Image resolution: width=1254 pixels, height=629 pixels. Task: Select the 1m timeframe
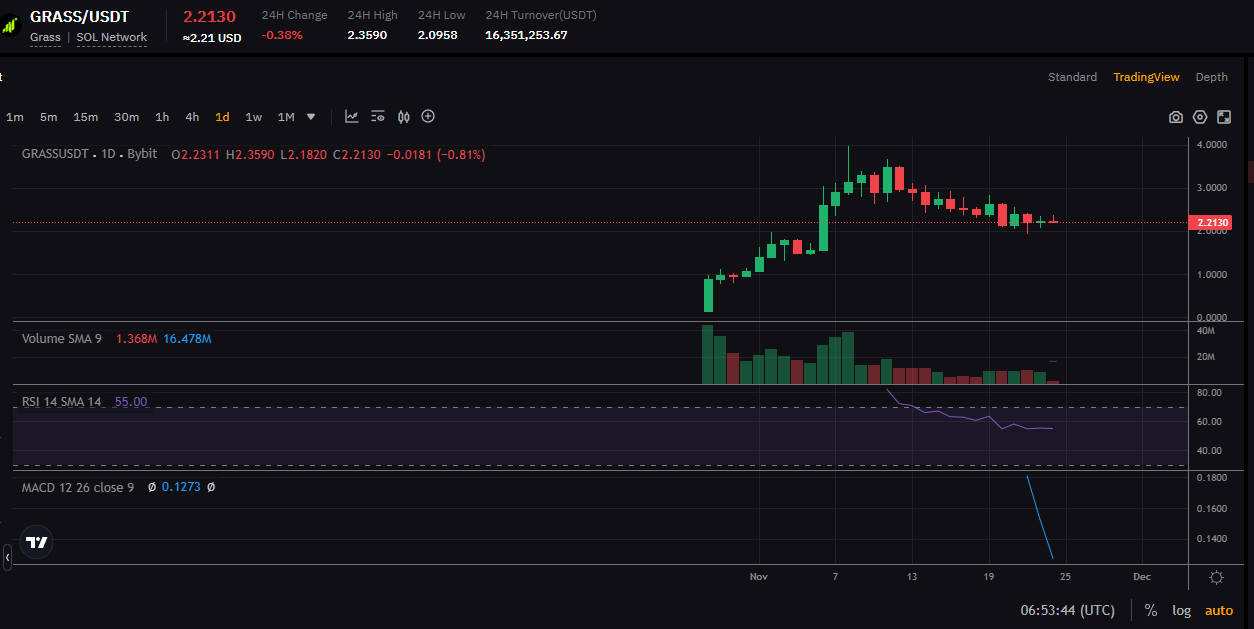tap(15, 117)
